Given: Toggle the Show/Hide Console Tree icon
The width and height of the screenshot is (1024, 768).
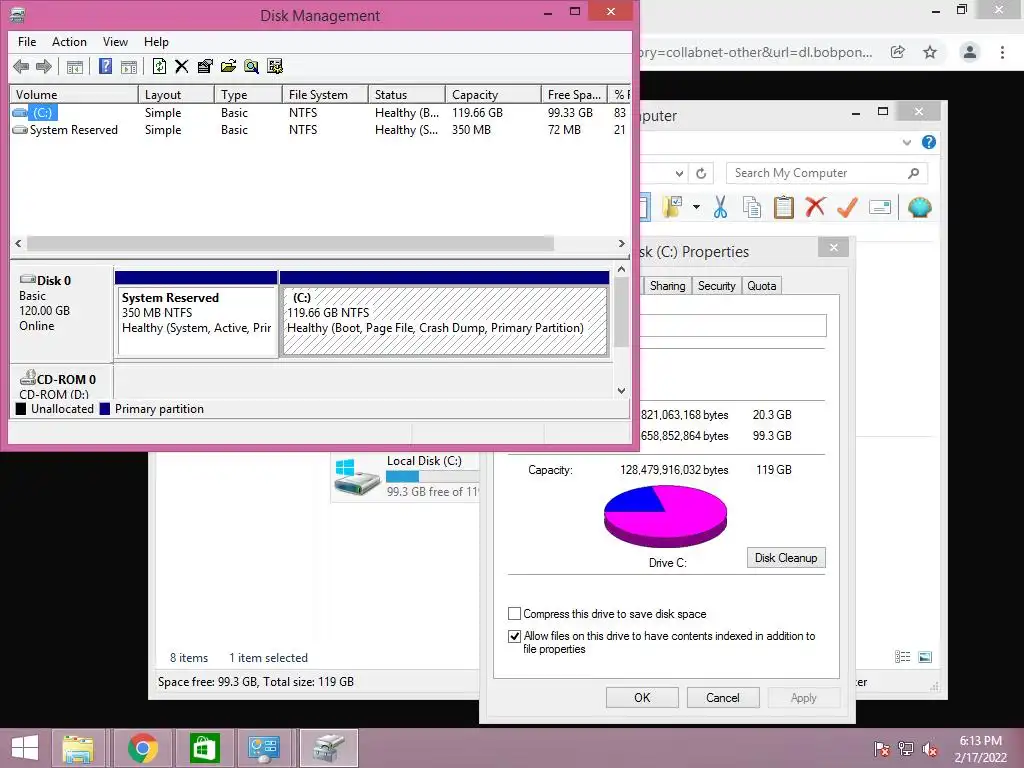Looking at the screenshot, I should click(x=75, y=66).
